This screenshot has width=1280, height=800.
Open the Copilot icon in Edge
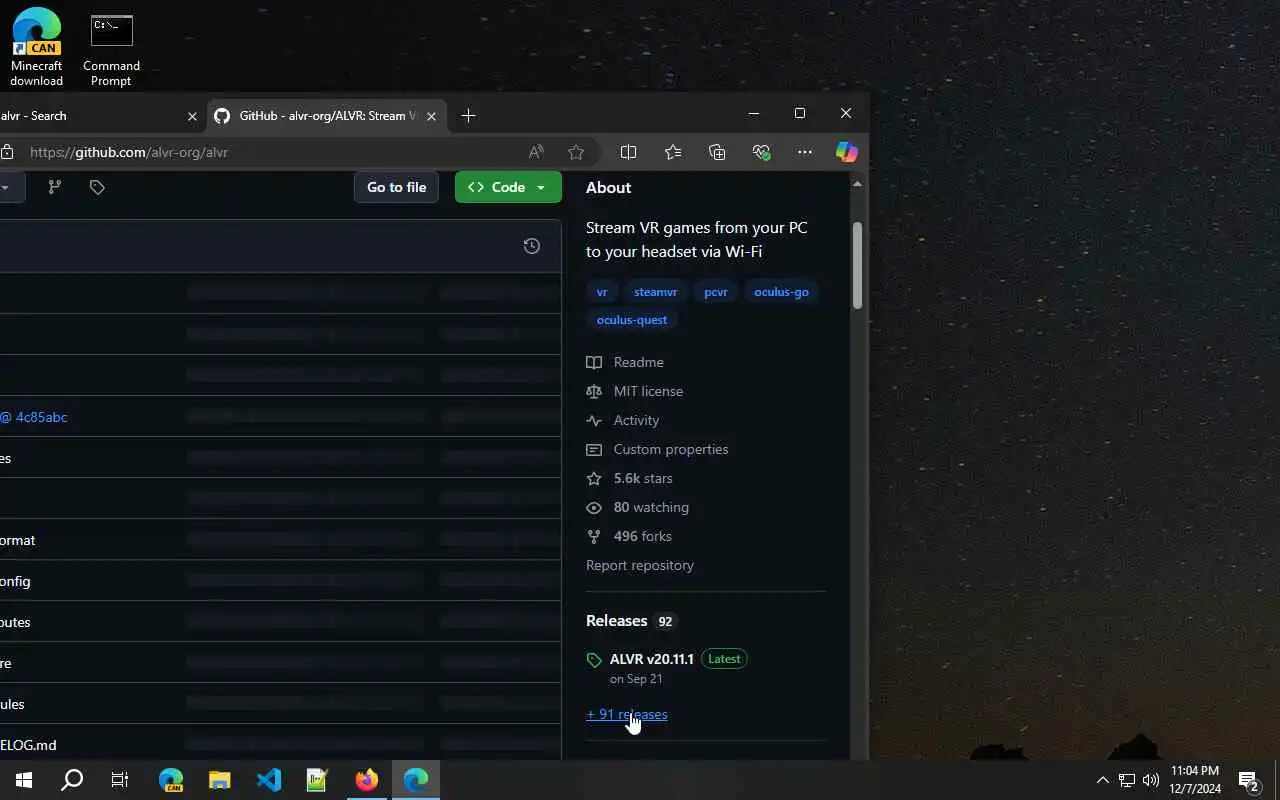(x=847, y=152)
